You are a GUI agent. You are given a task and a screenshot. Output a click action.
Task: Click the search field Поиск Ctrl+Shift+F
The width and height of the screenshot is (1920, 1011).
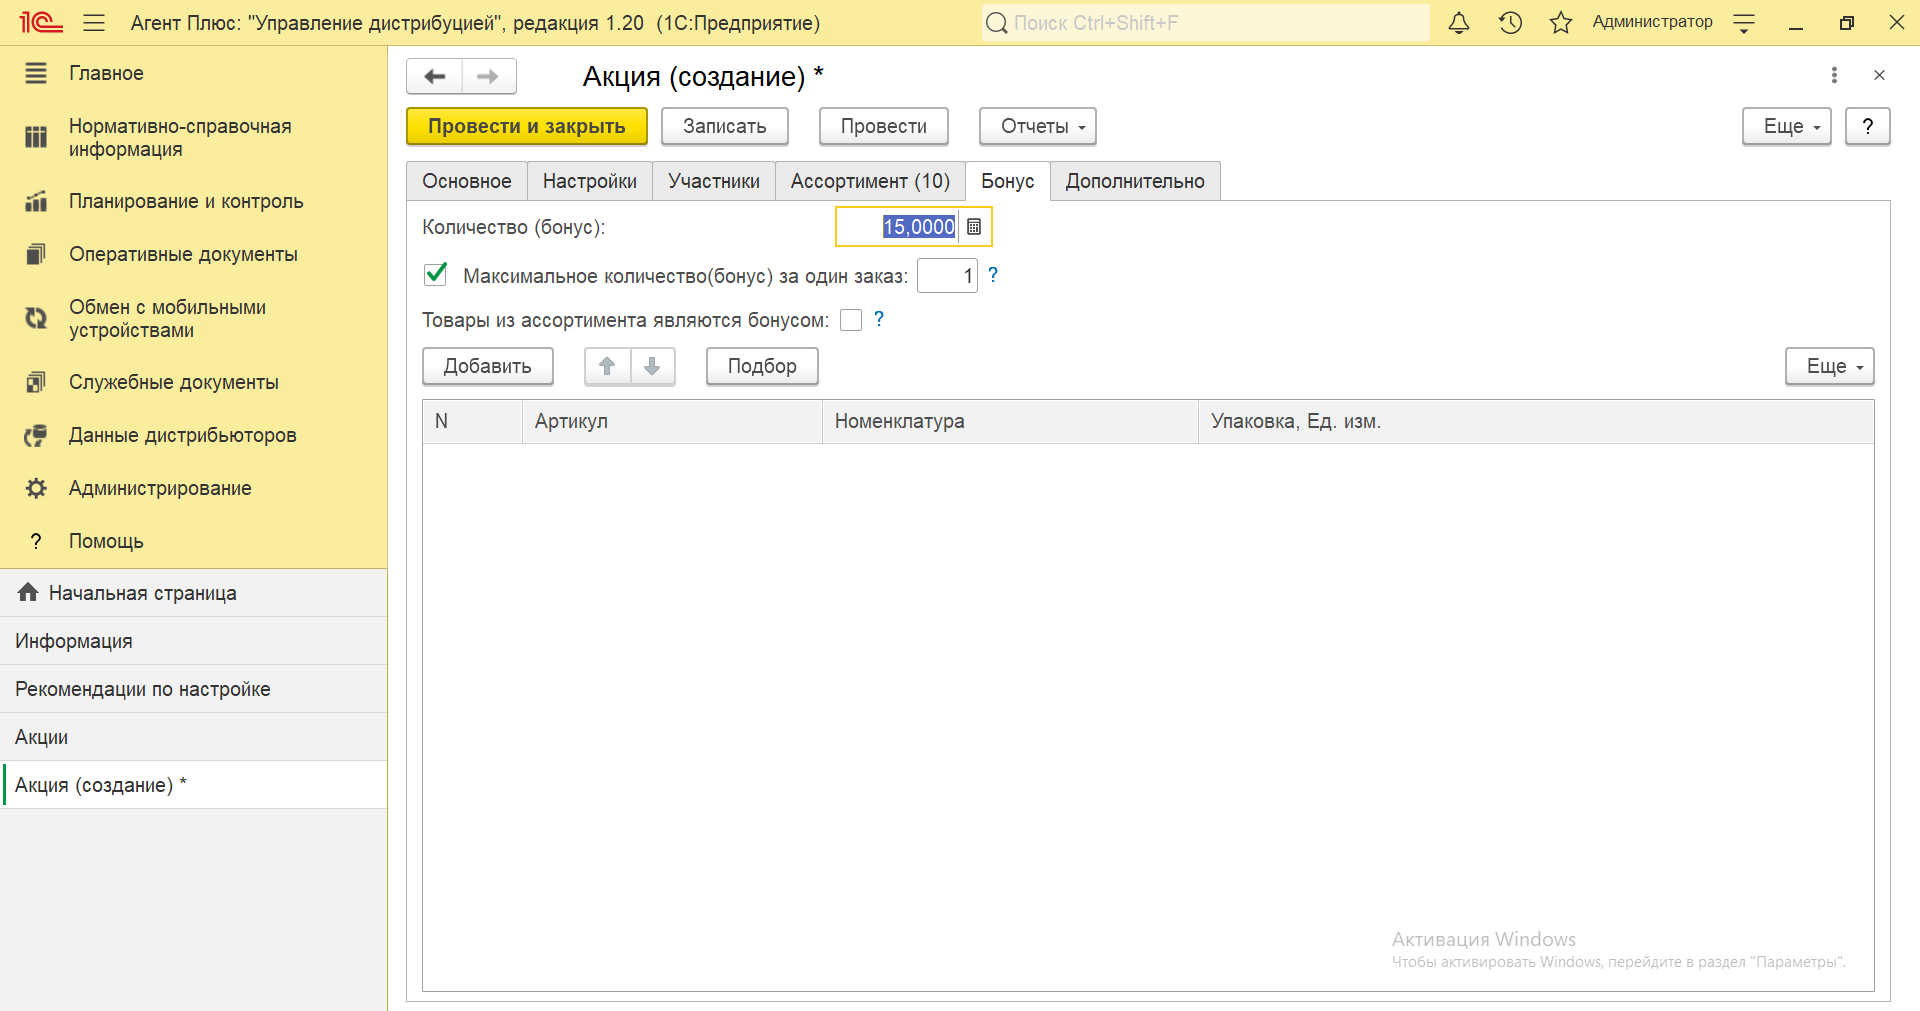1205,22
